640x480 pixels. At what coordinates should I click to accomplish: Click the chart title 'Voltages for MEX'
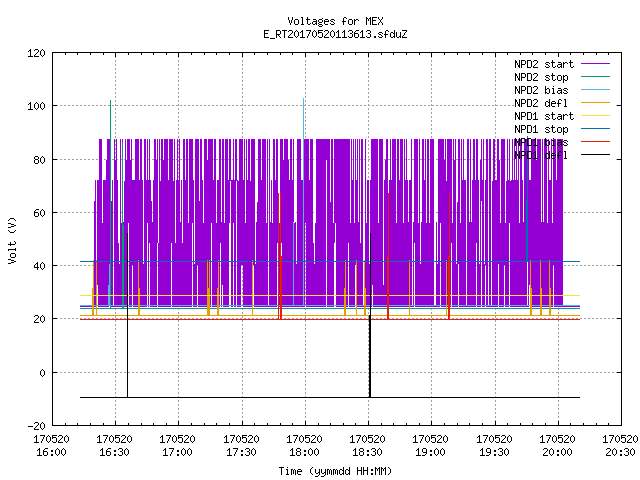point(335,21)
